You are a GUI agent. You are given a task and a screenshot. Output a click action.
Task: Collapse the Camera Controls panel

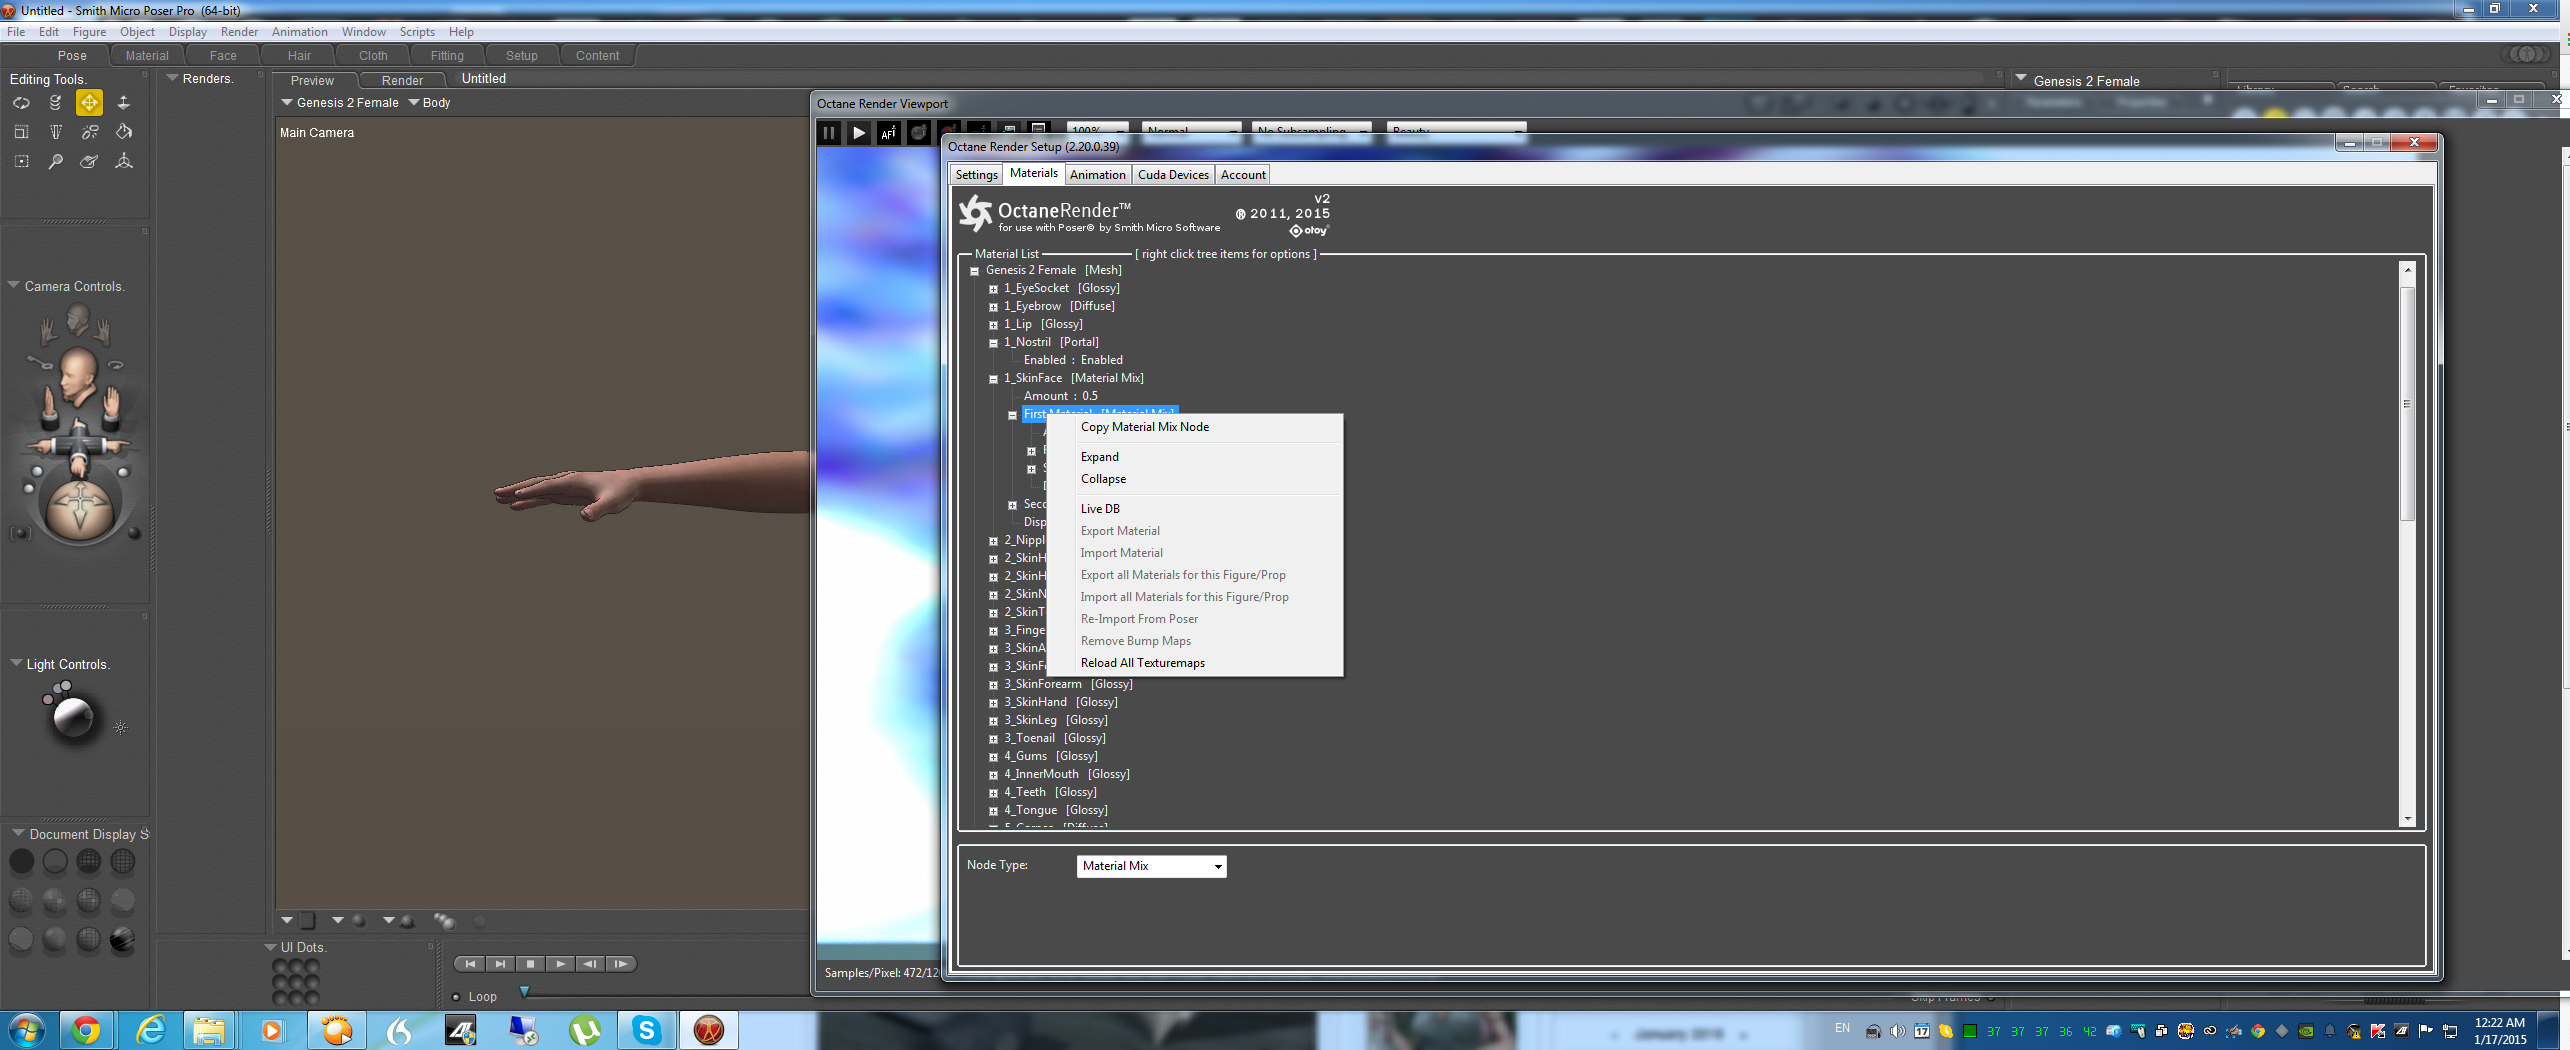tap(14, 285)
